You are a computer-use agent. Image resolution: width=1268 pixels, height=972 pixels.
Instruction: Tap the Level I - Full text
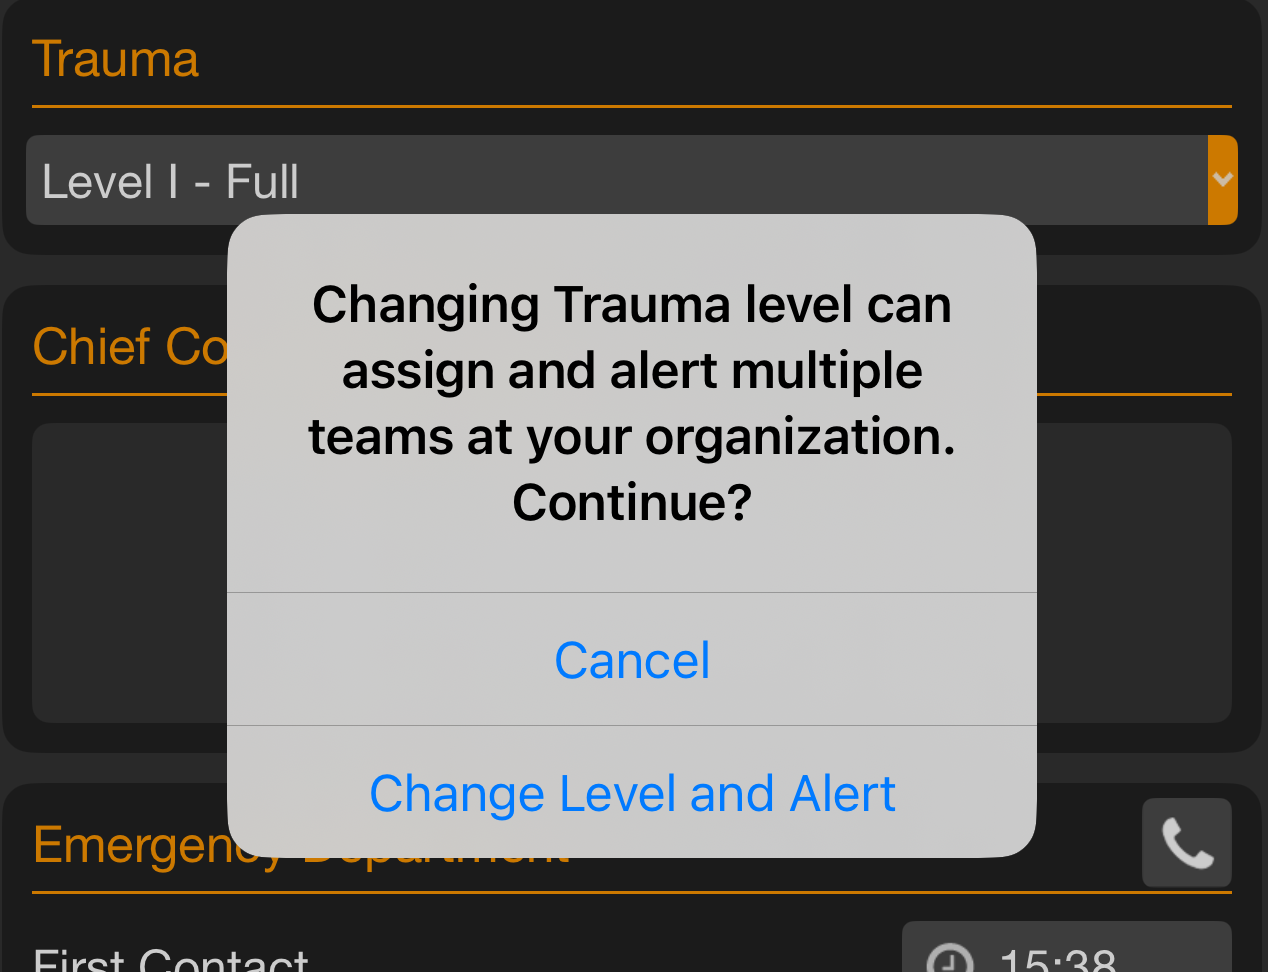(x=170, y=181)
